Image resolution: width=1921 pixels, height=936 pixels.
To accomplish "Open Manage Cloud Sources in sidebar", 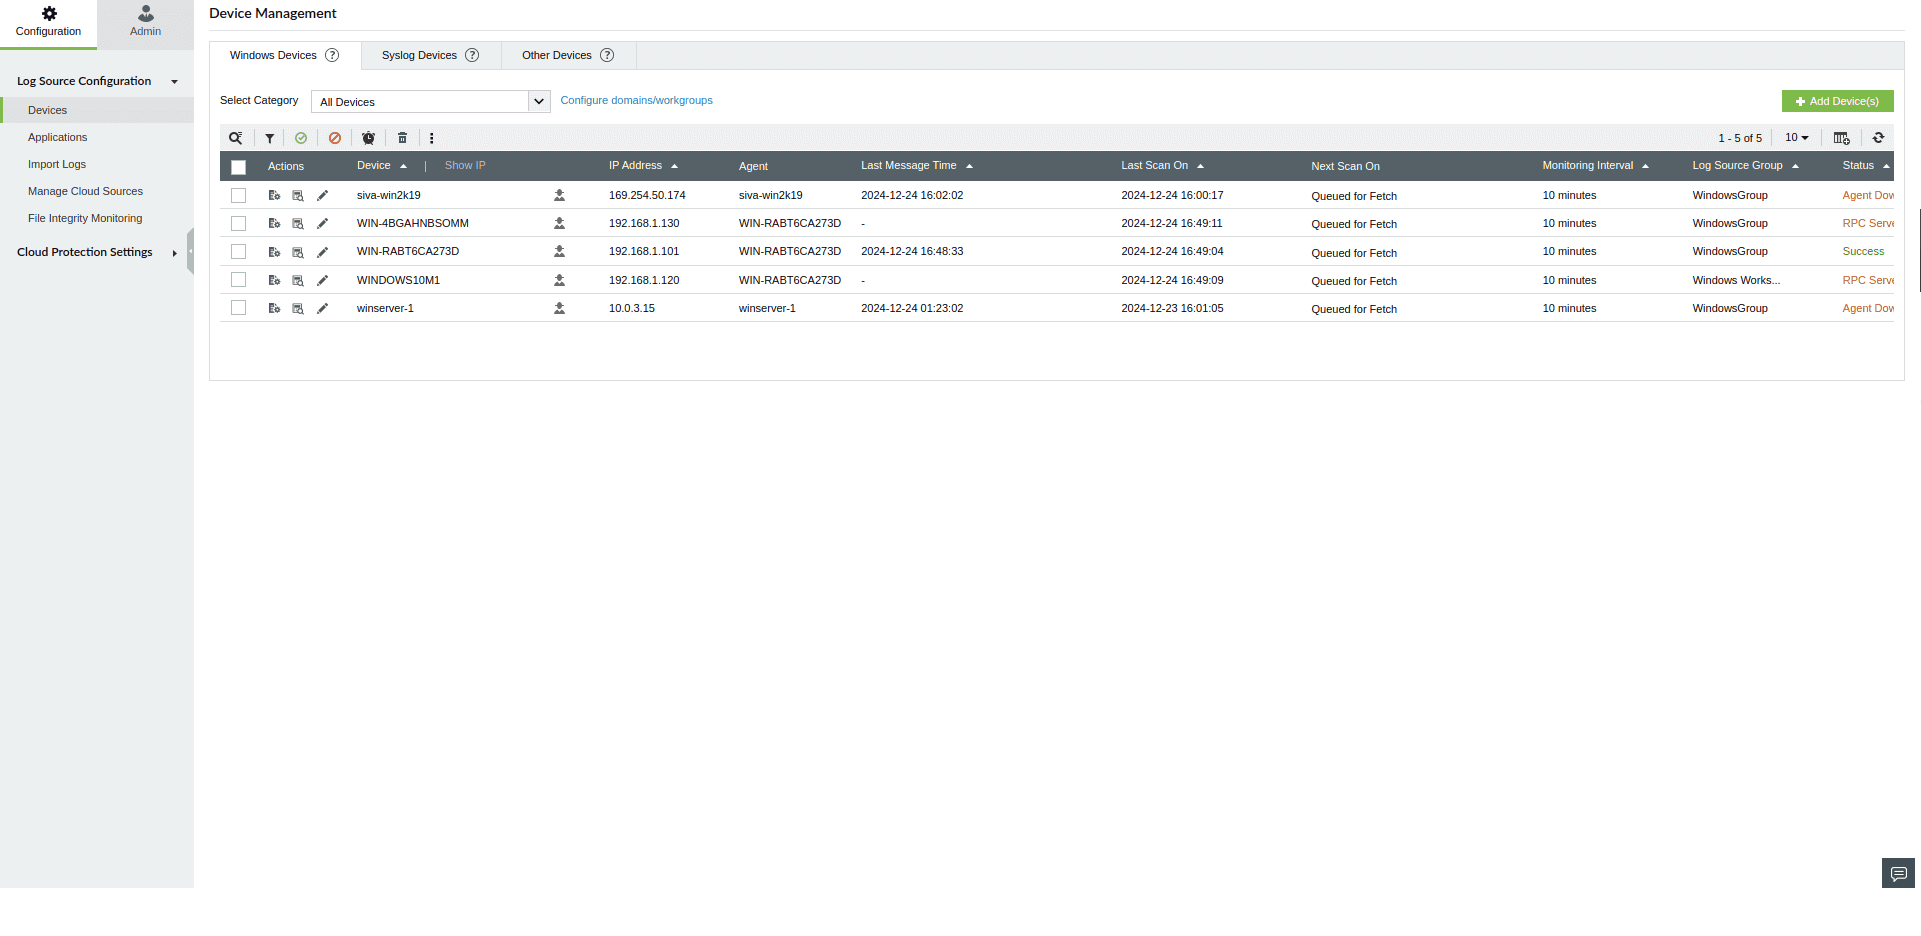I will (85, 191).
